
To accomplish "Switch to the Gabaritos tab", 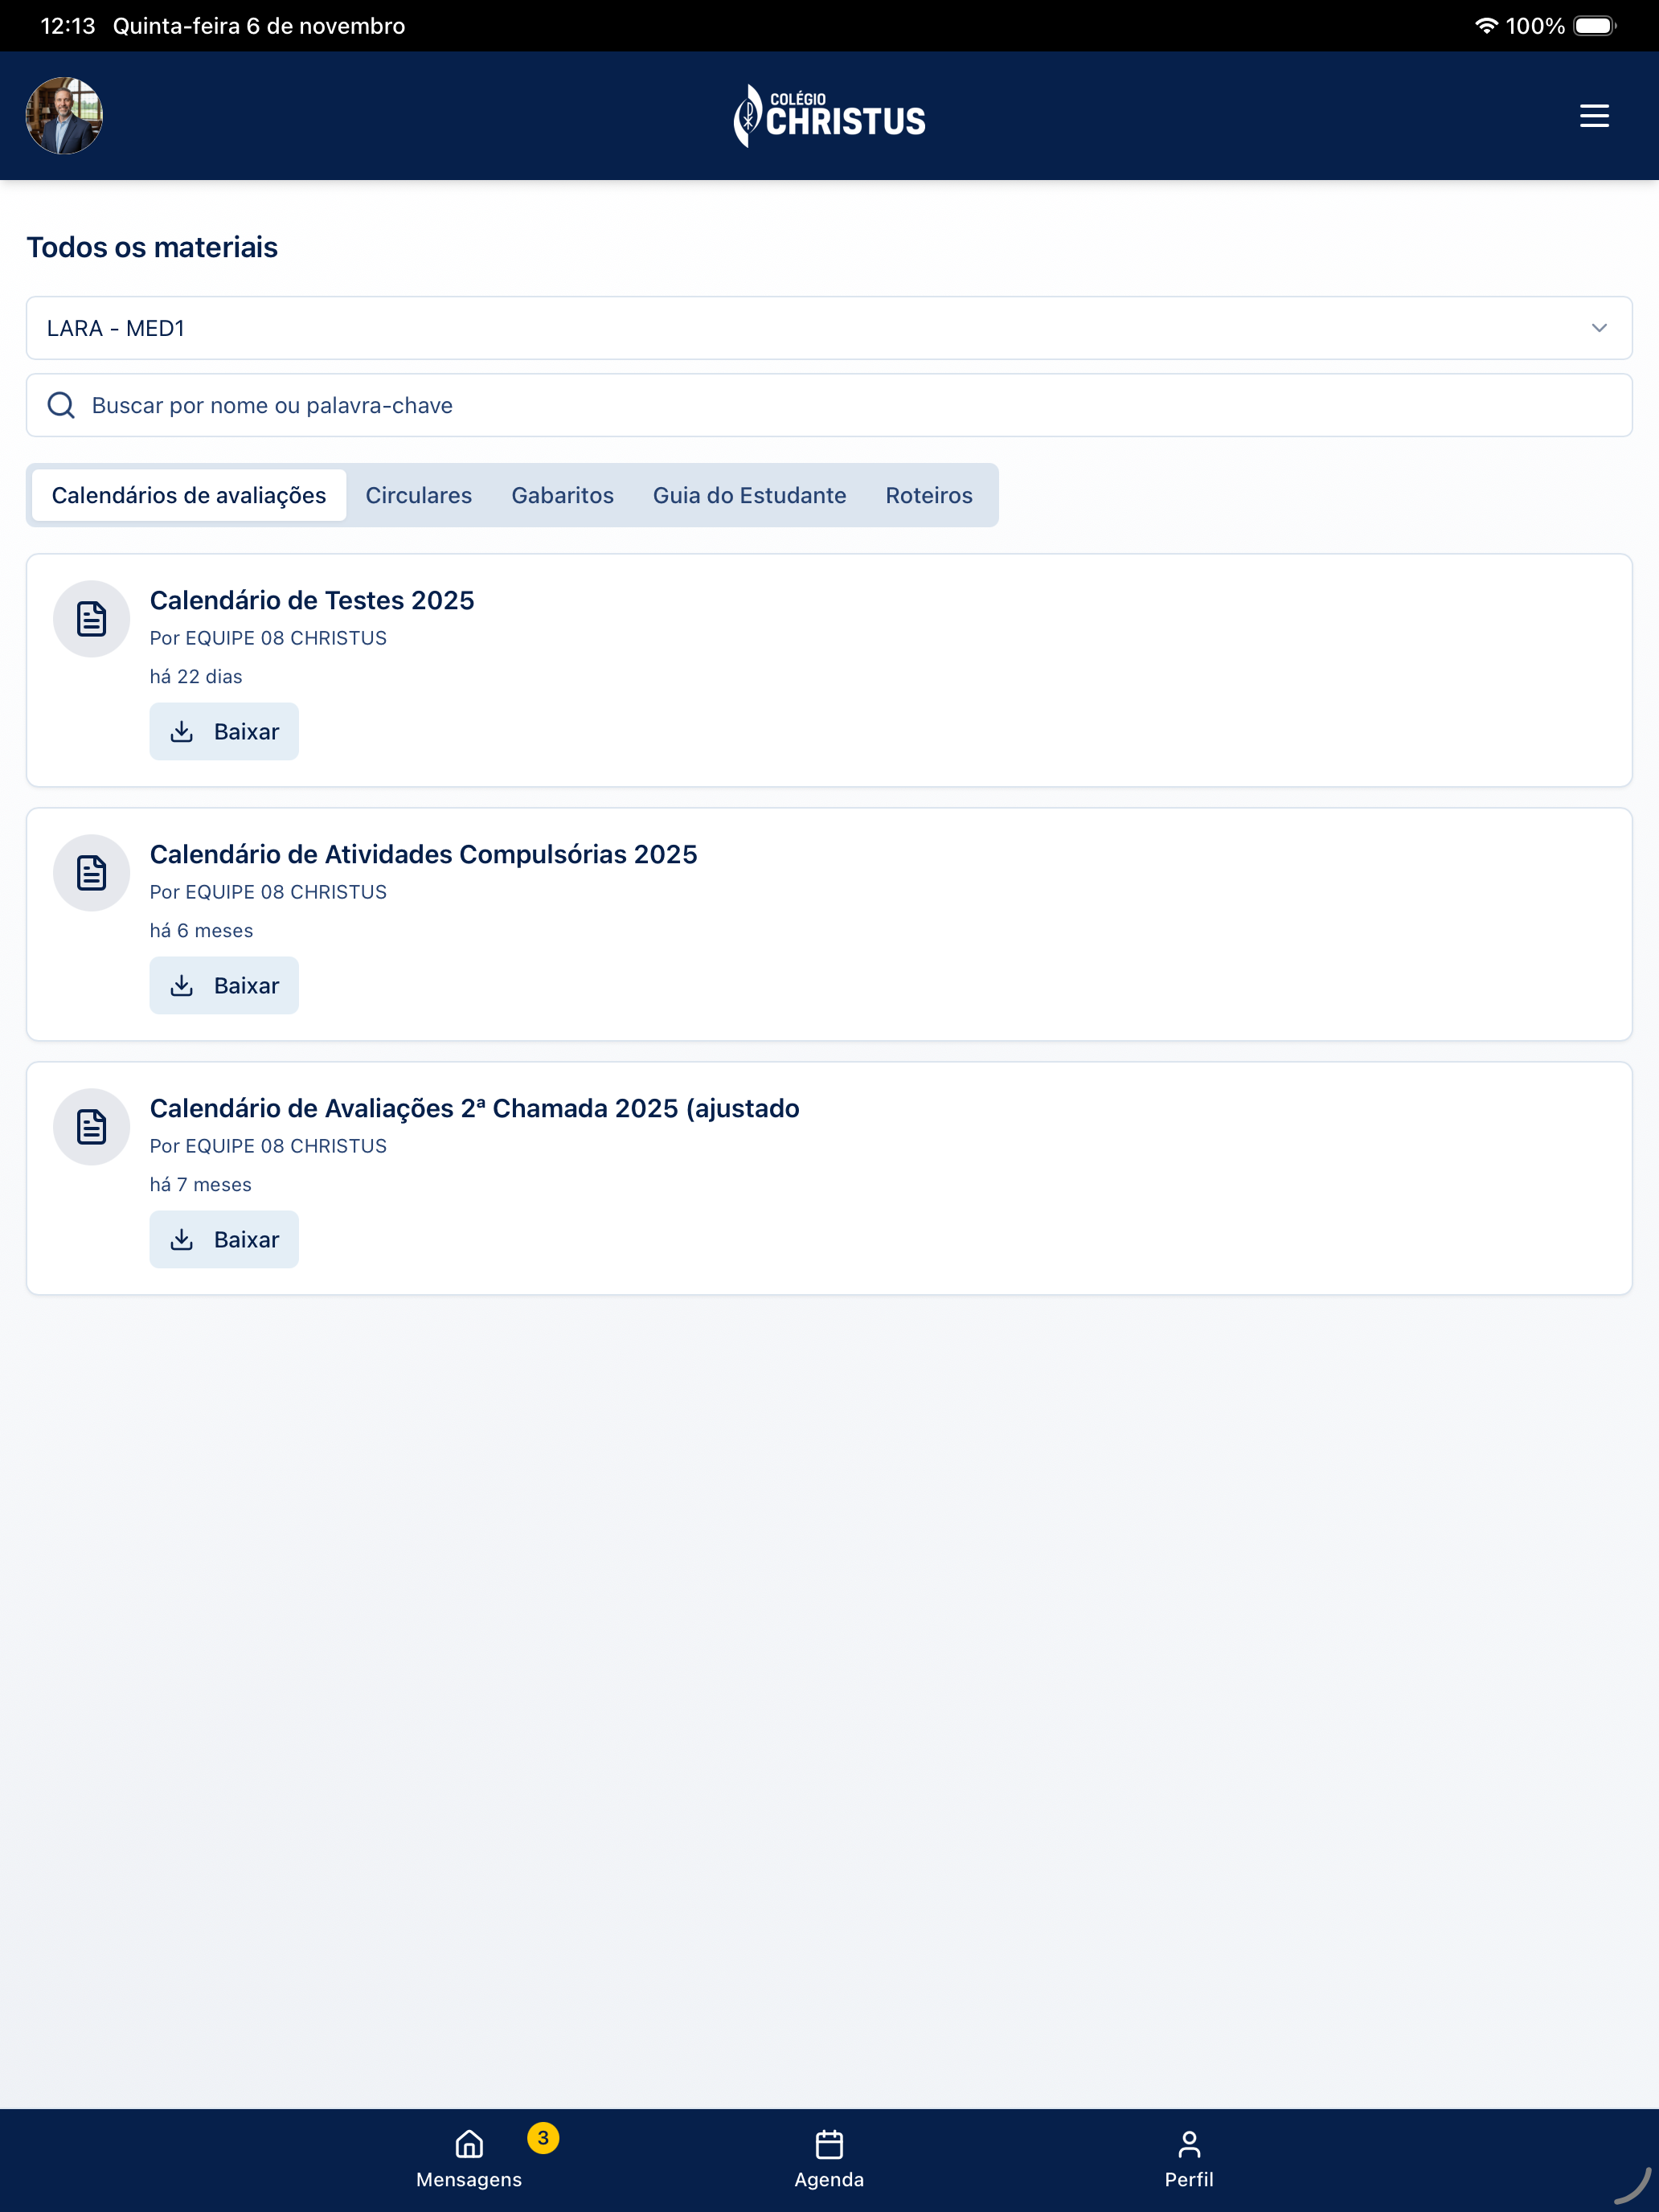I will point(563,495).
